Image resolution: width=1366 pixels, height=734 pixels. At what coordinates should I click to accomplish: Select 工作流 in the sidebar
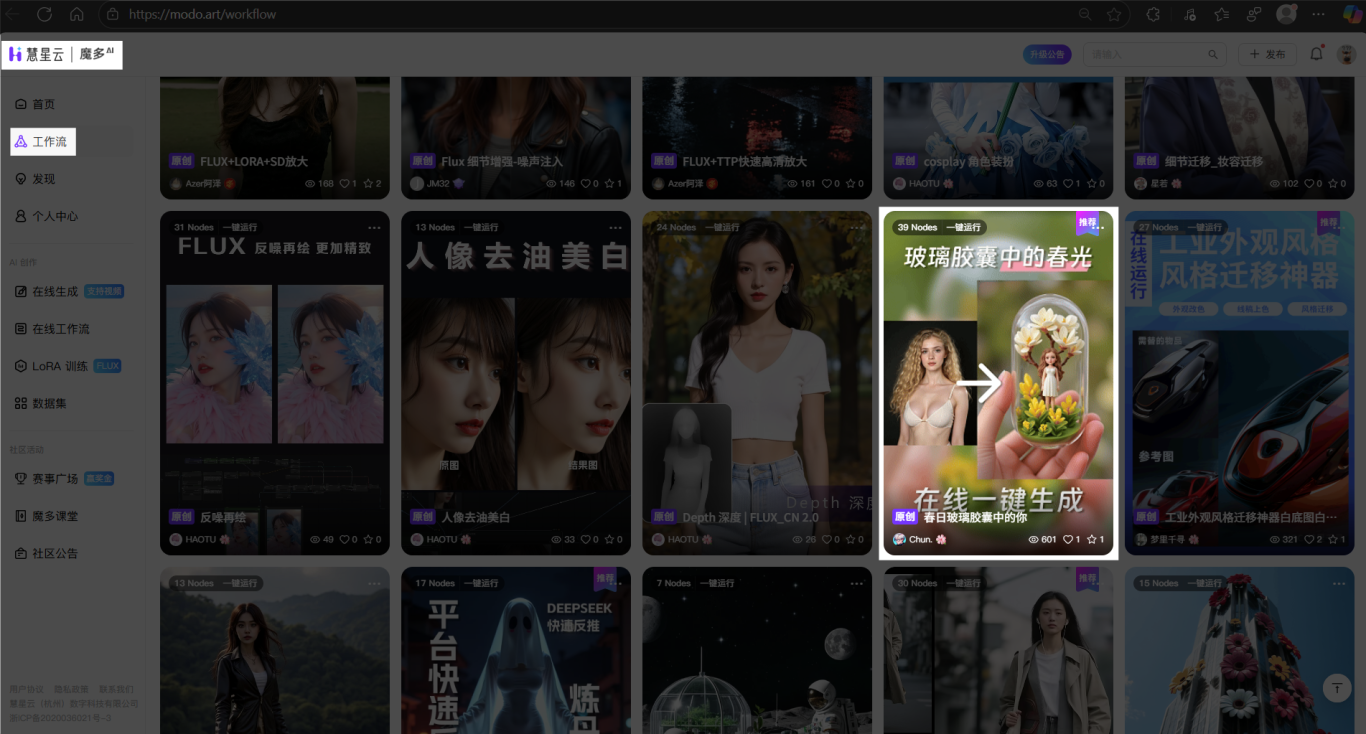pyautogui.click(x=43, y=142)
